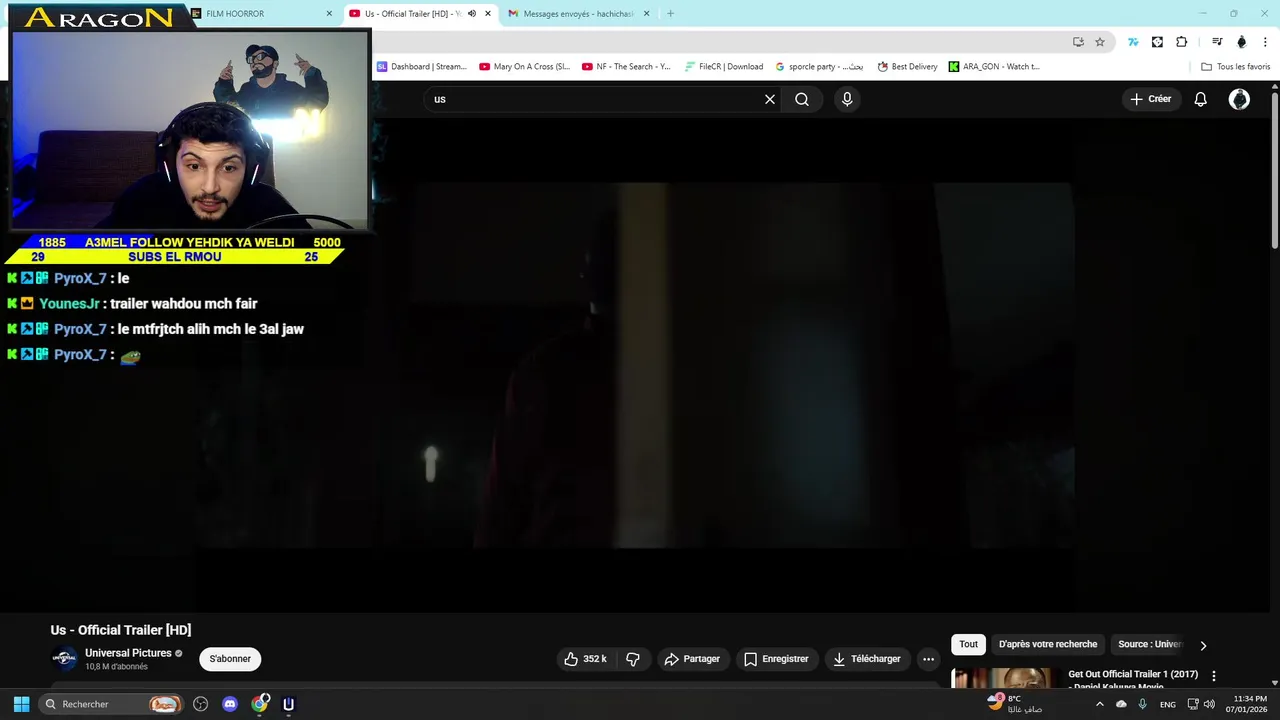
Task: Open the weather widget in taskbar
Action: 1016,704
